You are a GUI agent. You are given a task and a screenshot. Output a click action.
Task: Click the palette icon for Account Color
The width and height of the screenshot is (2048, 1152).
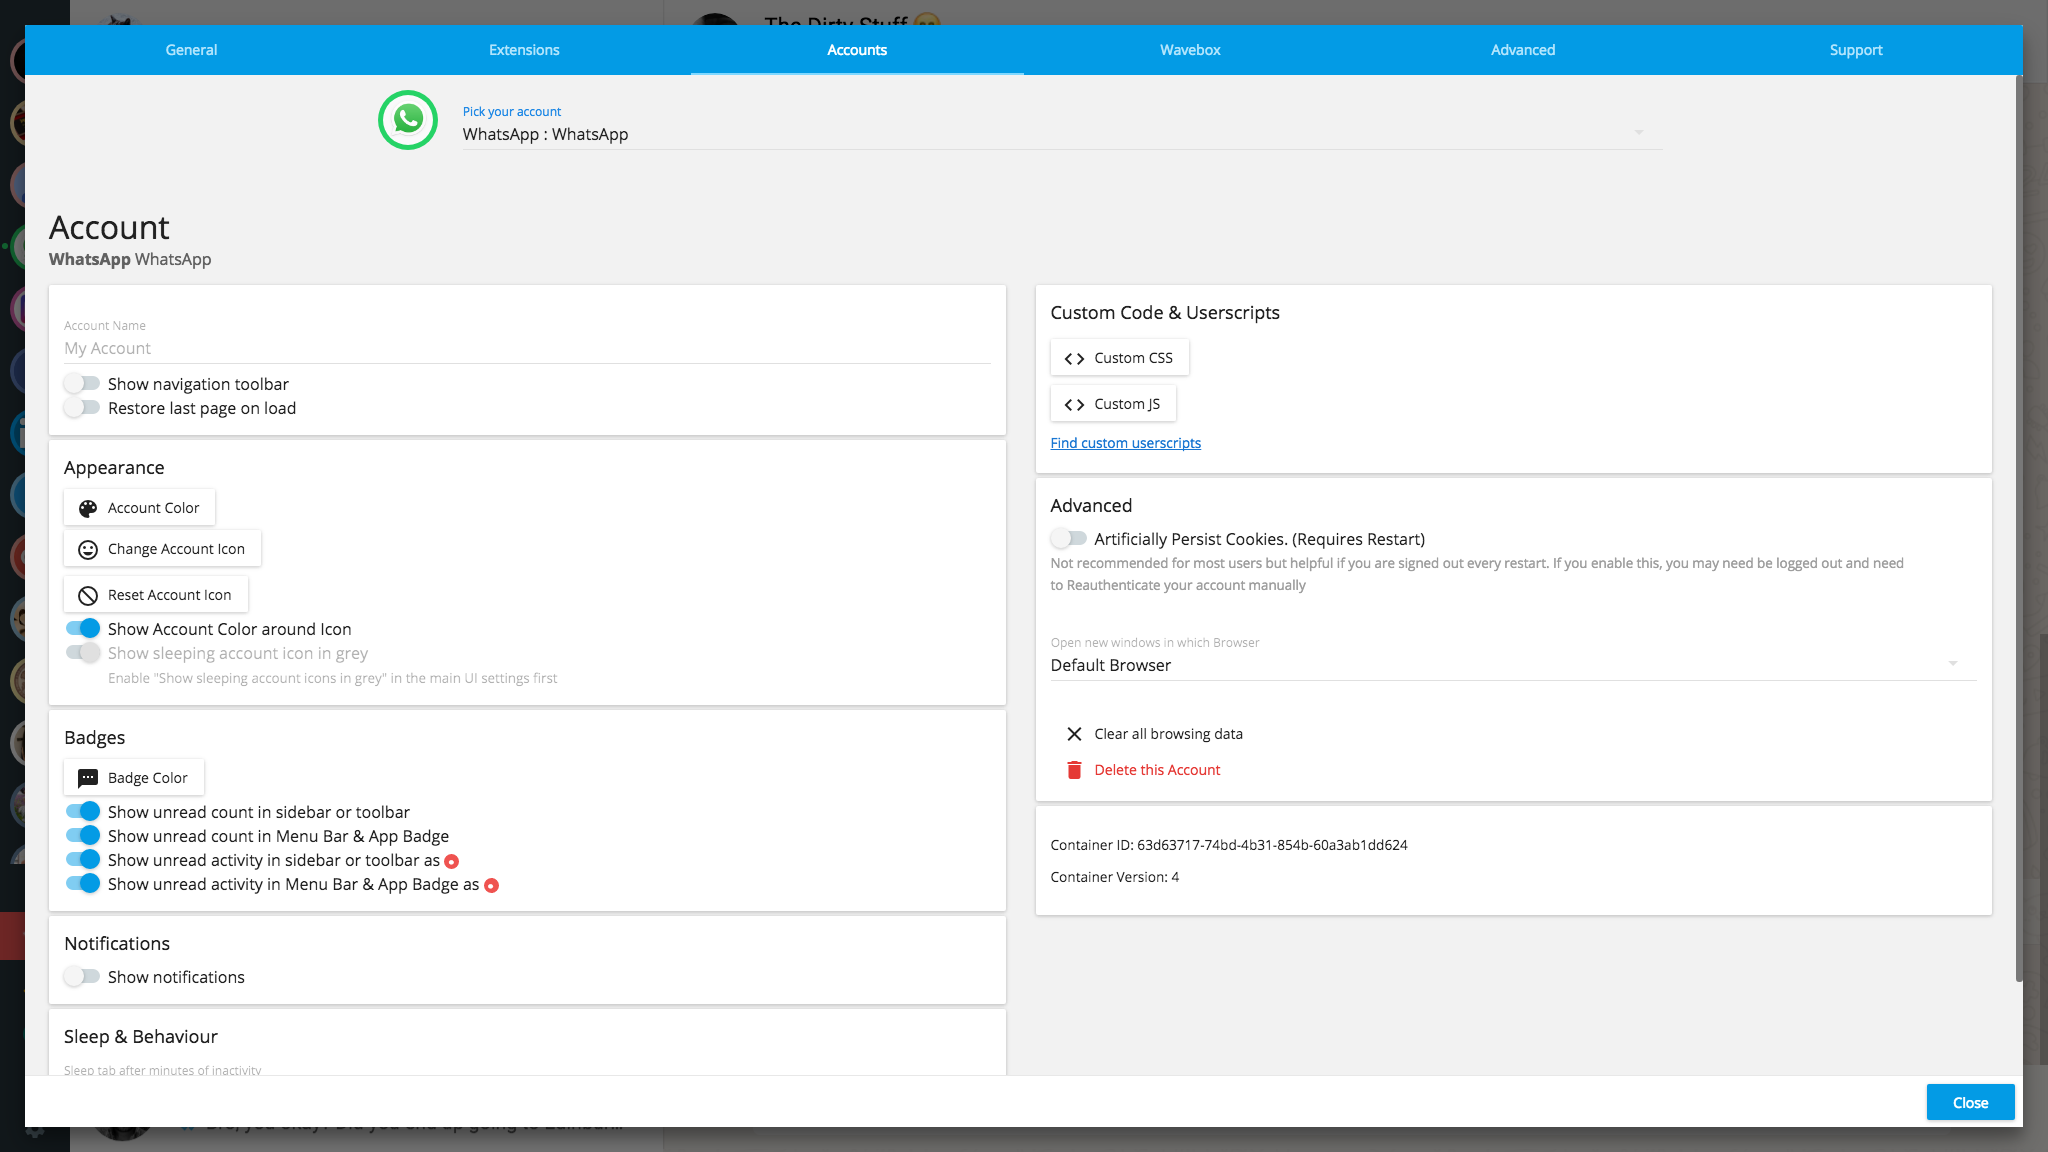[88, 508]
